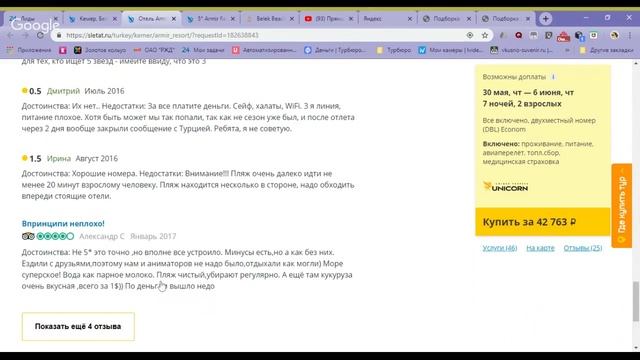Open the ОАО РЖД bookmark
640x360 pixels.
154,50
